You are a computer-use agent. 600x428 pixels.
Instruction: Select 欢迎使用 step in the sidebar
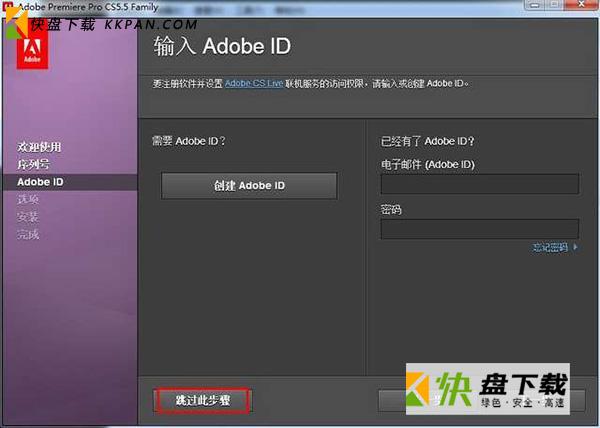[x=39, y=147]
